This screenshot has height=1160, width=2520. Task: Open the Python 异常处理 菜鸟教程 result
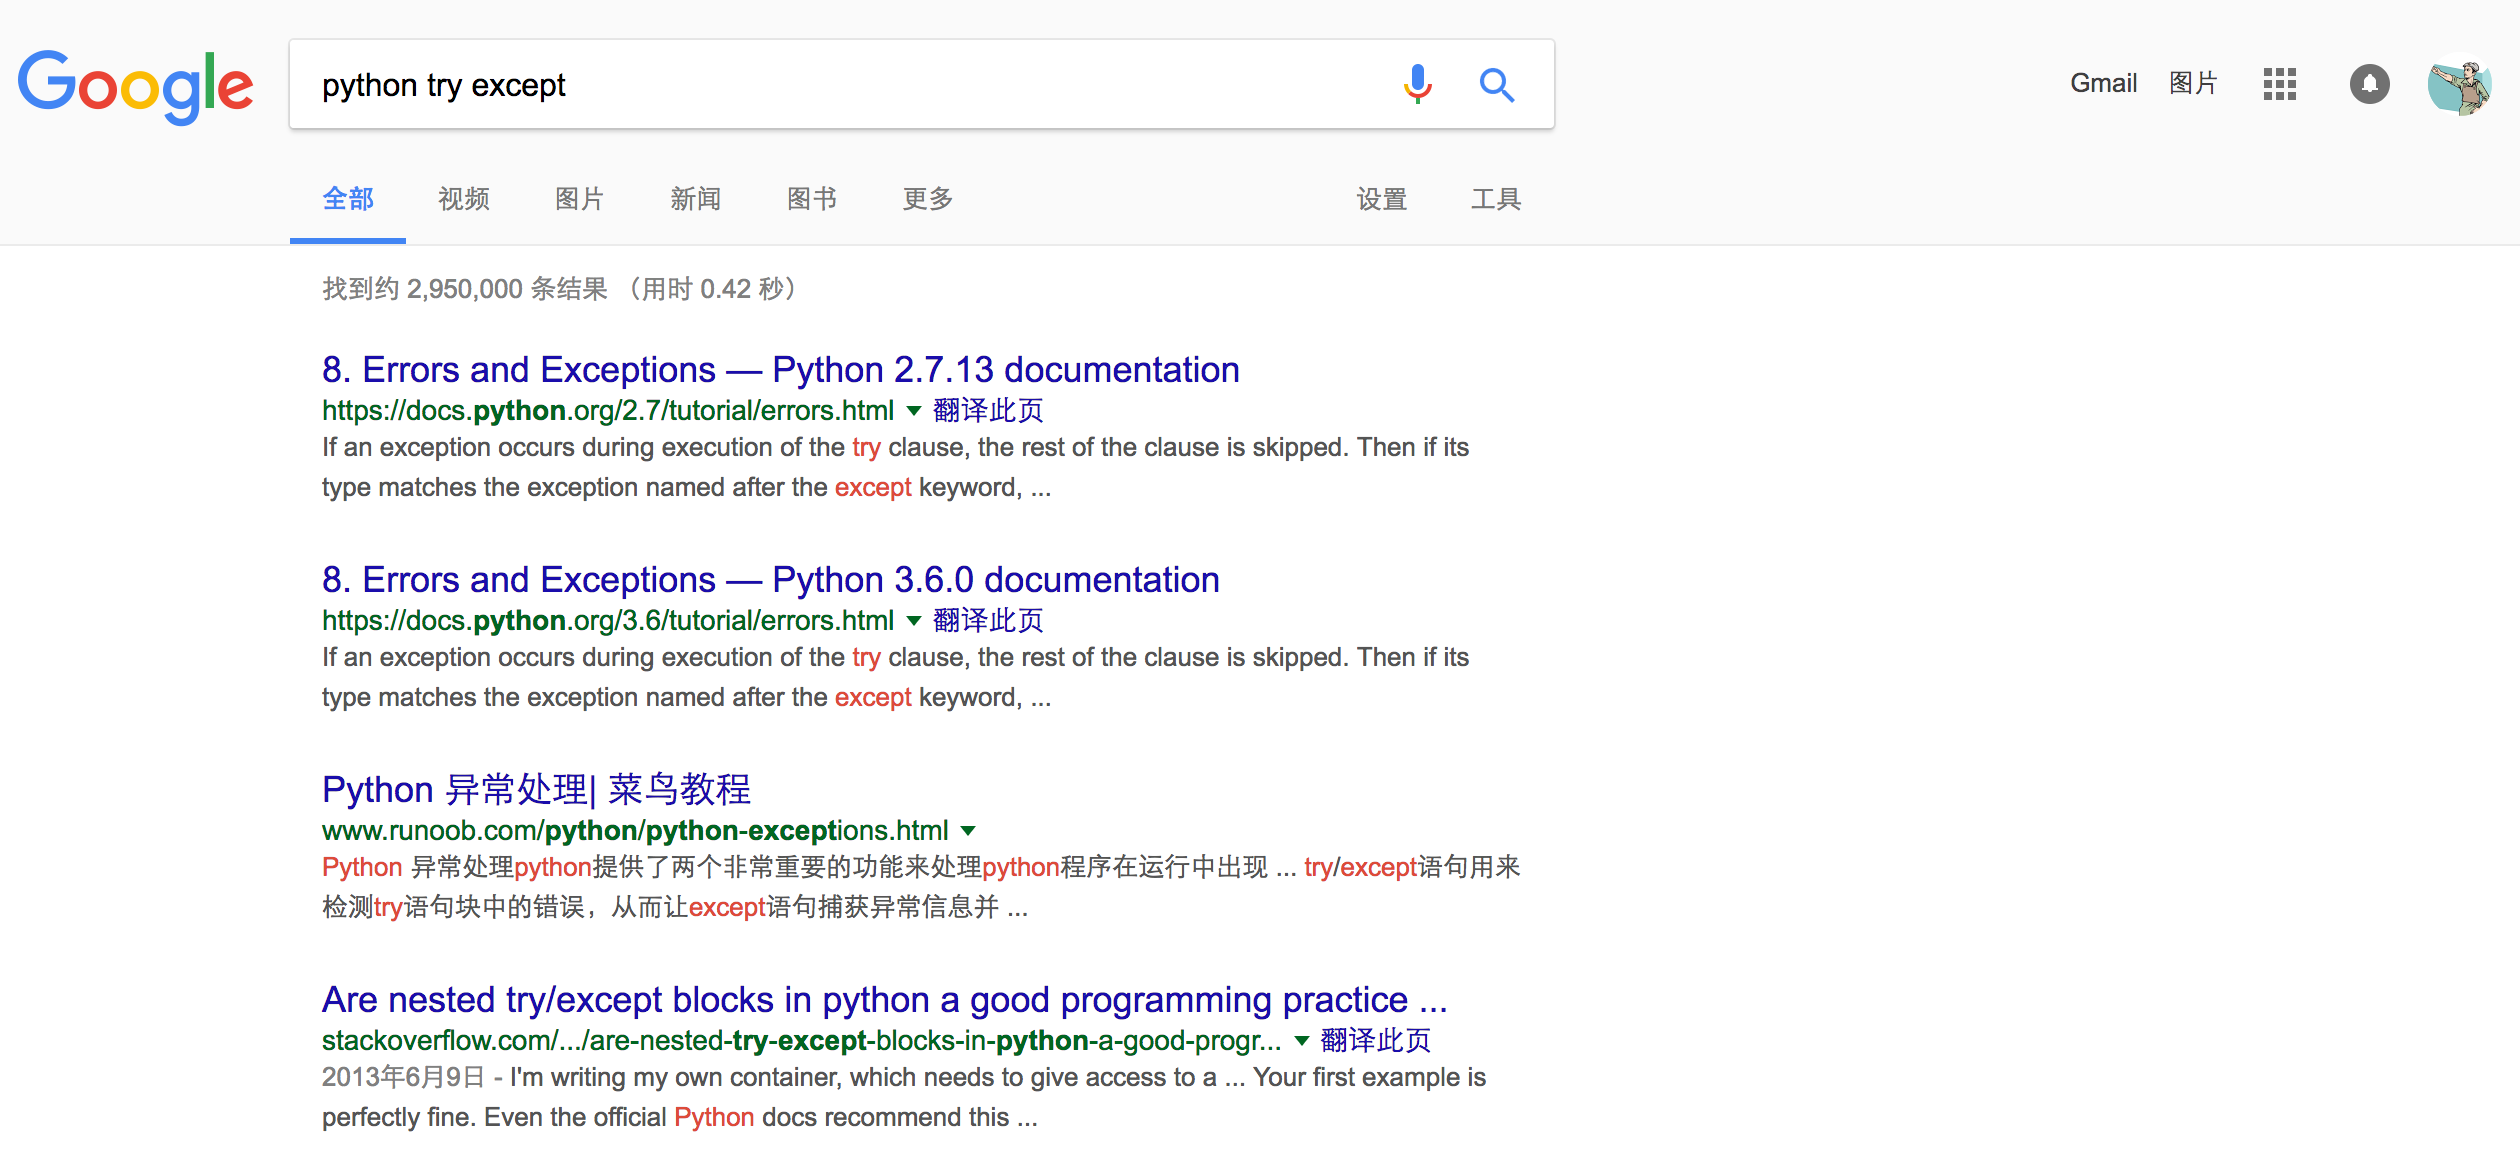[536, 790]
